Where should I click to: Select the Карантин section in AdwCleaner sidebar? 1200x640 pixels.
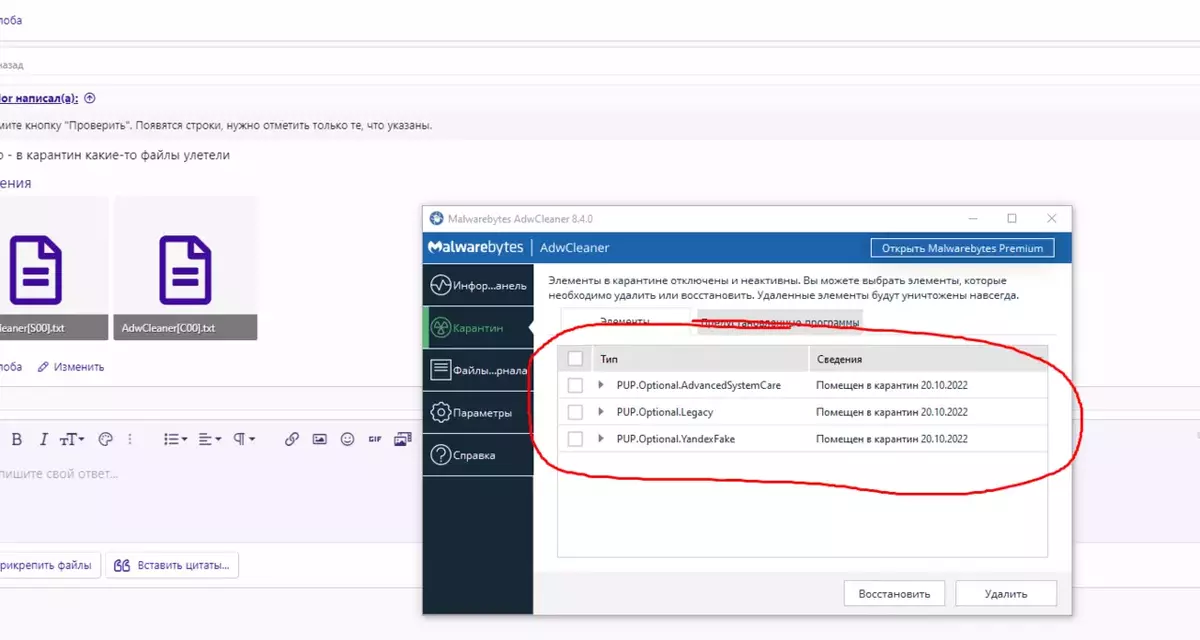[477, 327]
